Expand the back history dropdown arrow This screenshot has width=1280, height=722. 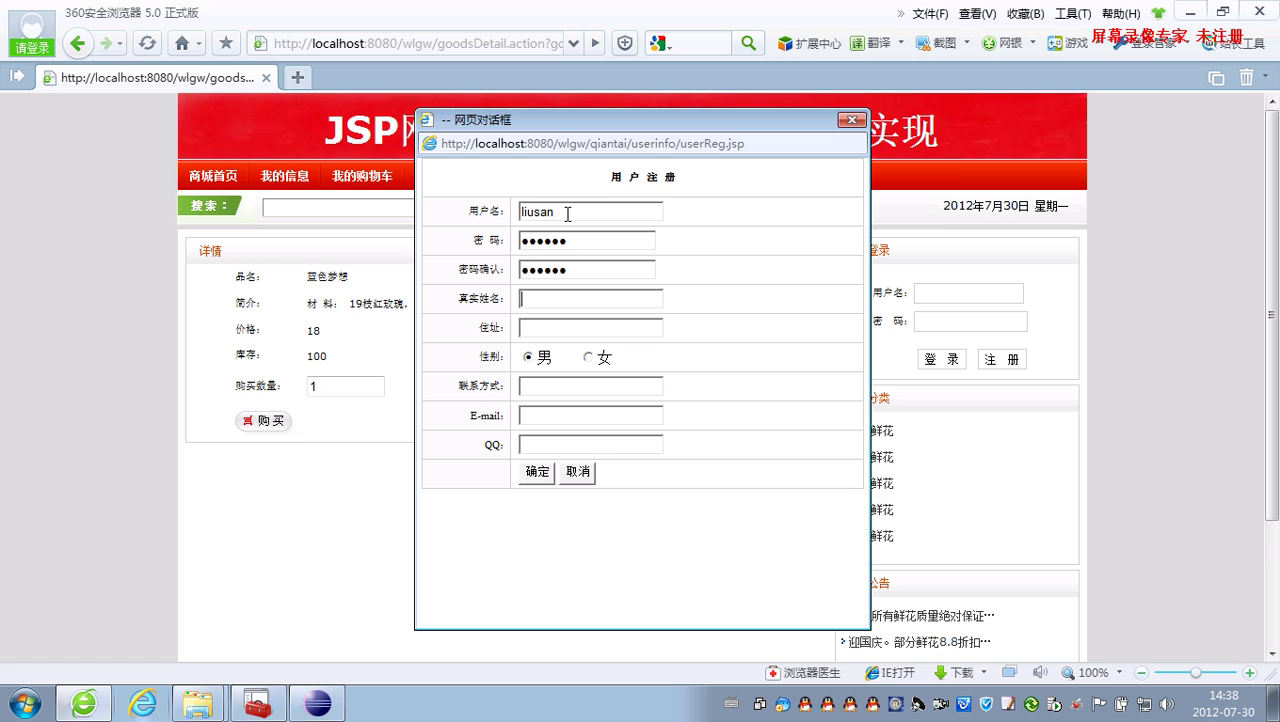pyautogui.click(x=120, y=43)
